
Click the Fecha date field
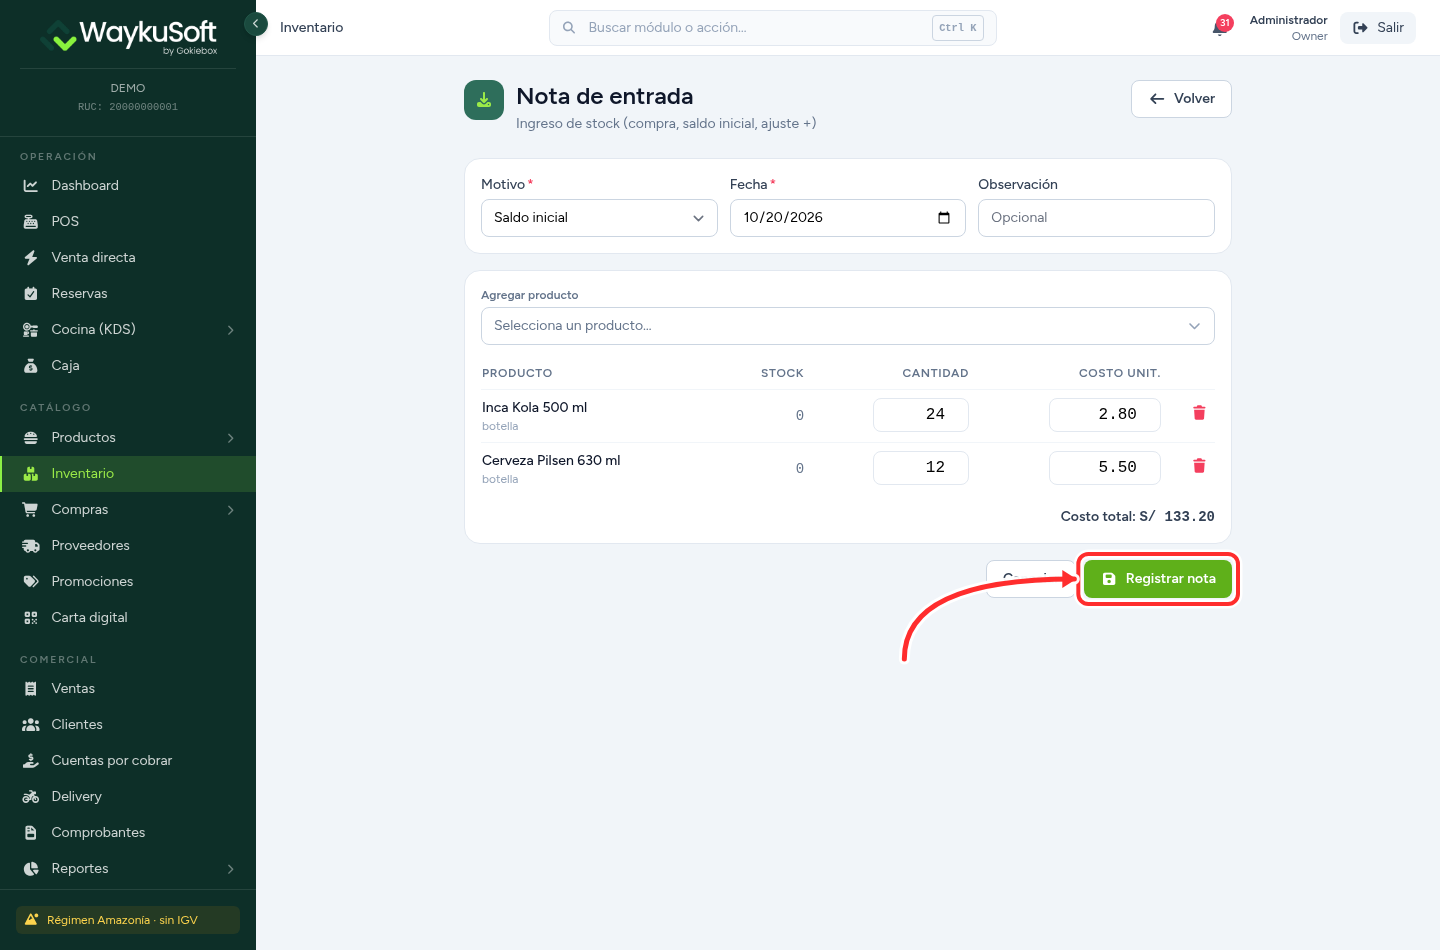pyautogui.click(x=848, y=218)
